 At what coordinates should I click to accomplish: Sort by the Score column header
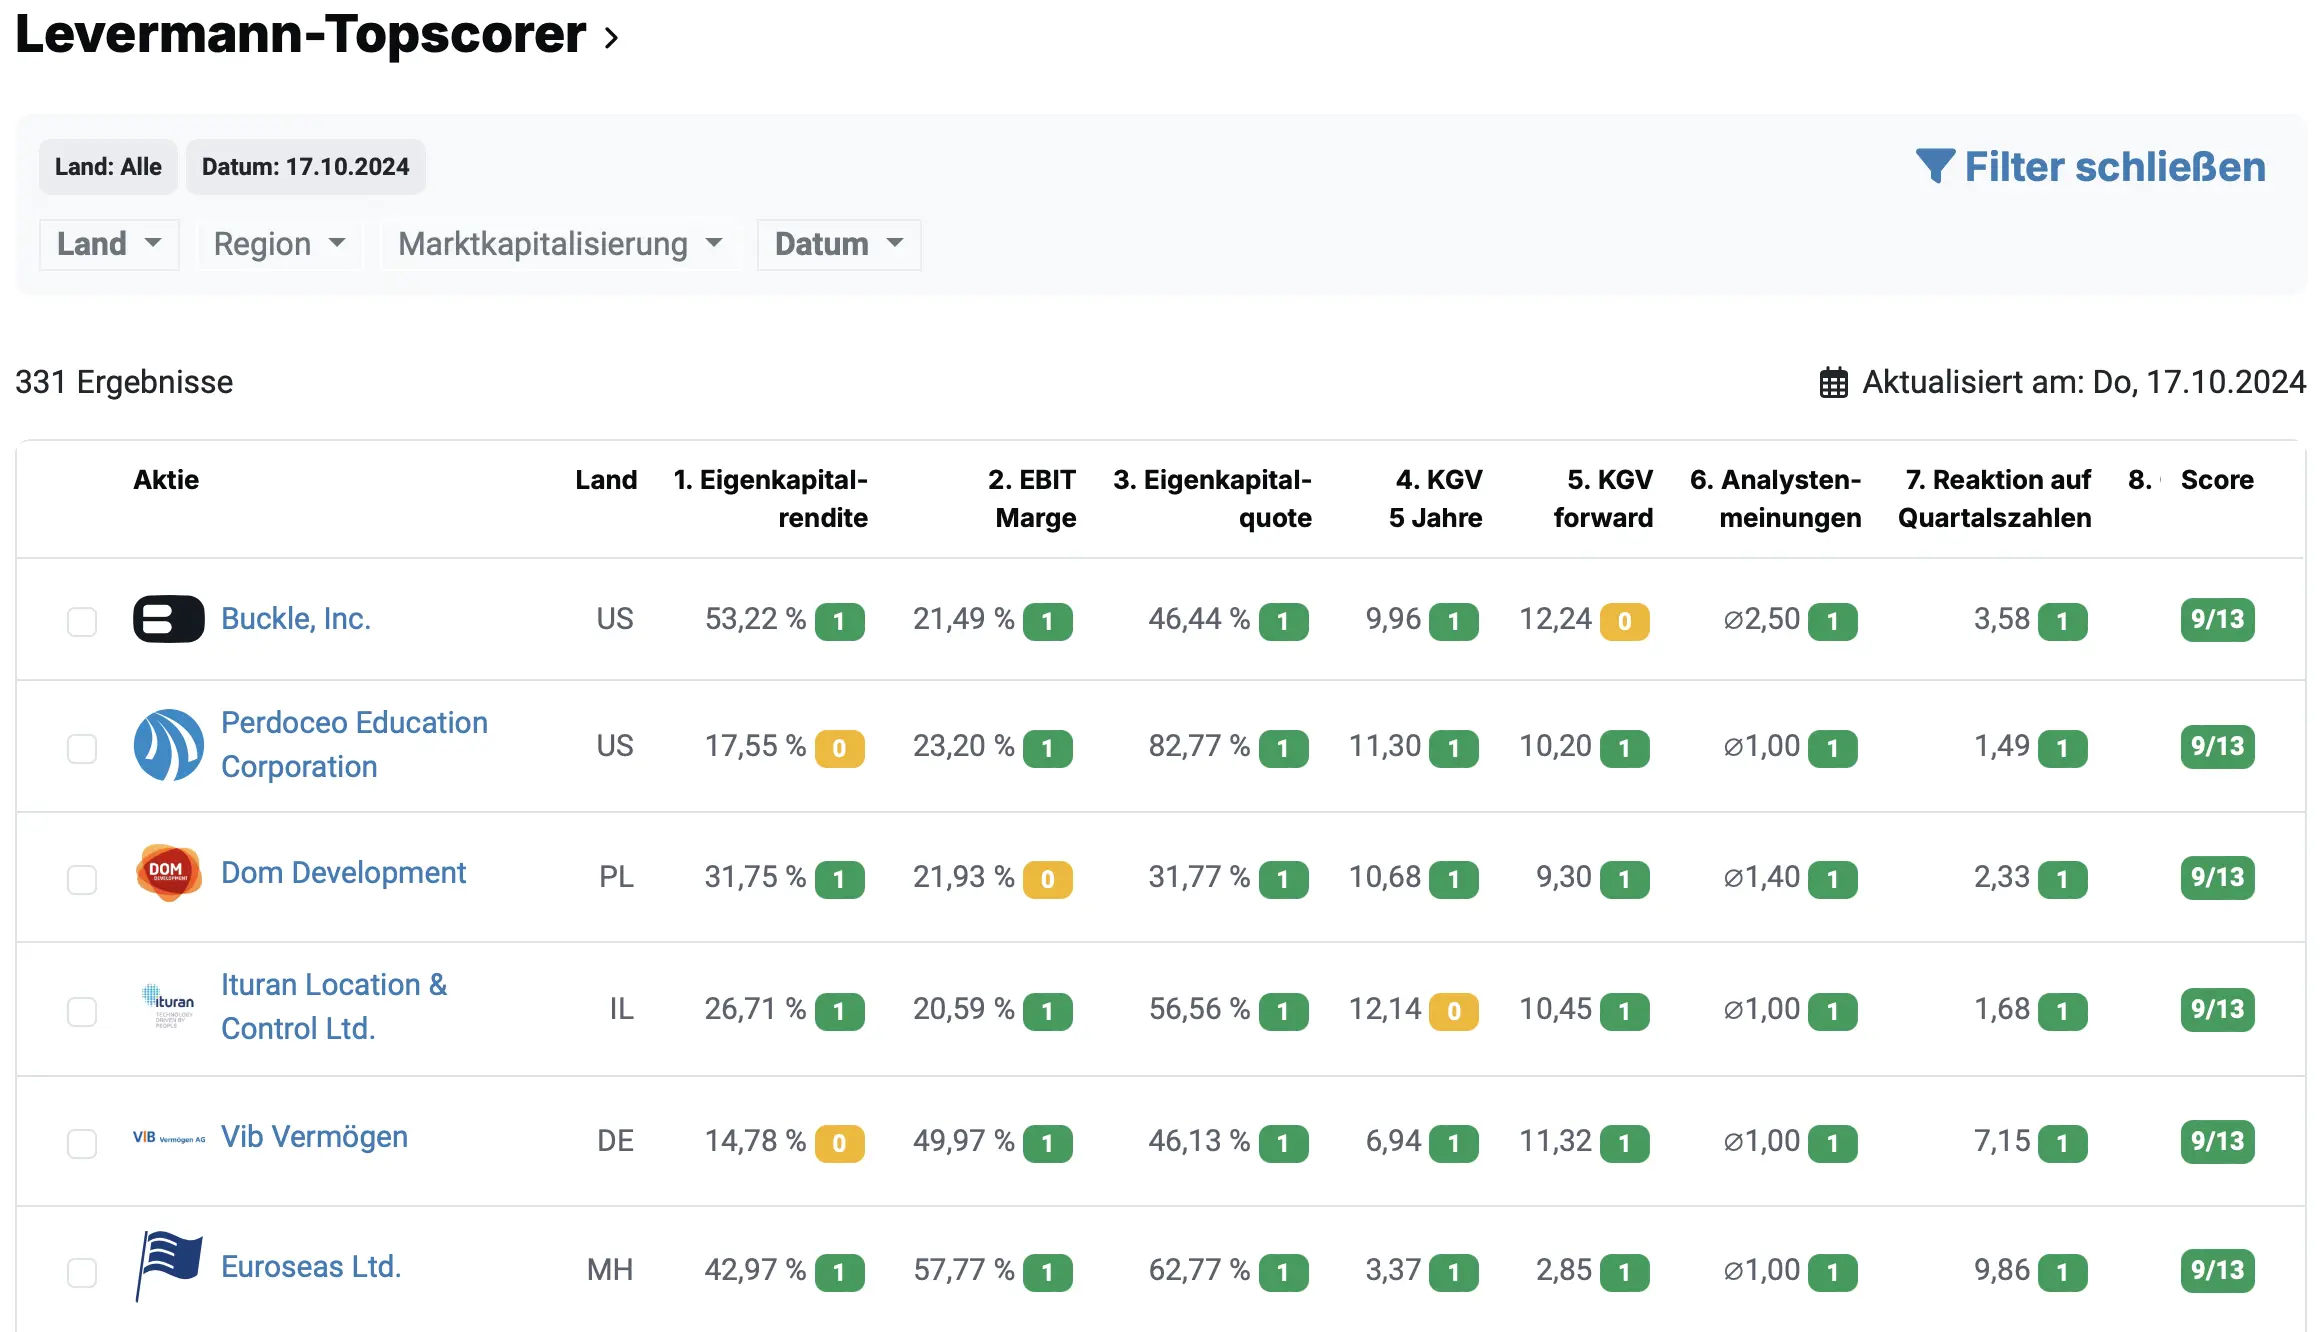(2217, 480)
